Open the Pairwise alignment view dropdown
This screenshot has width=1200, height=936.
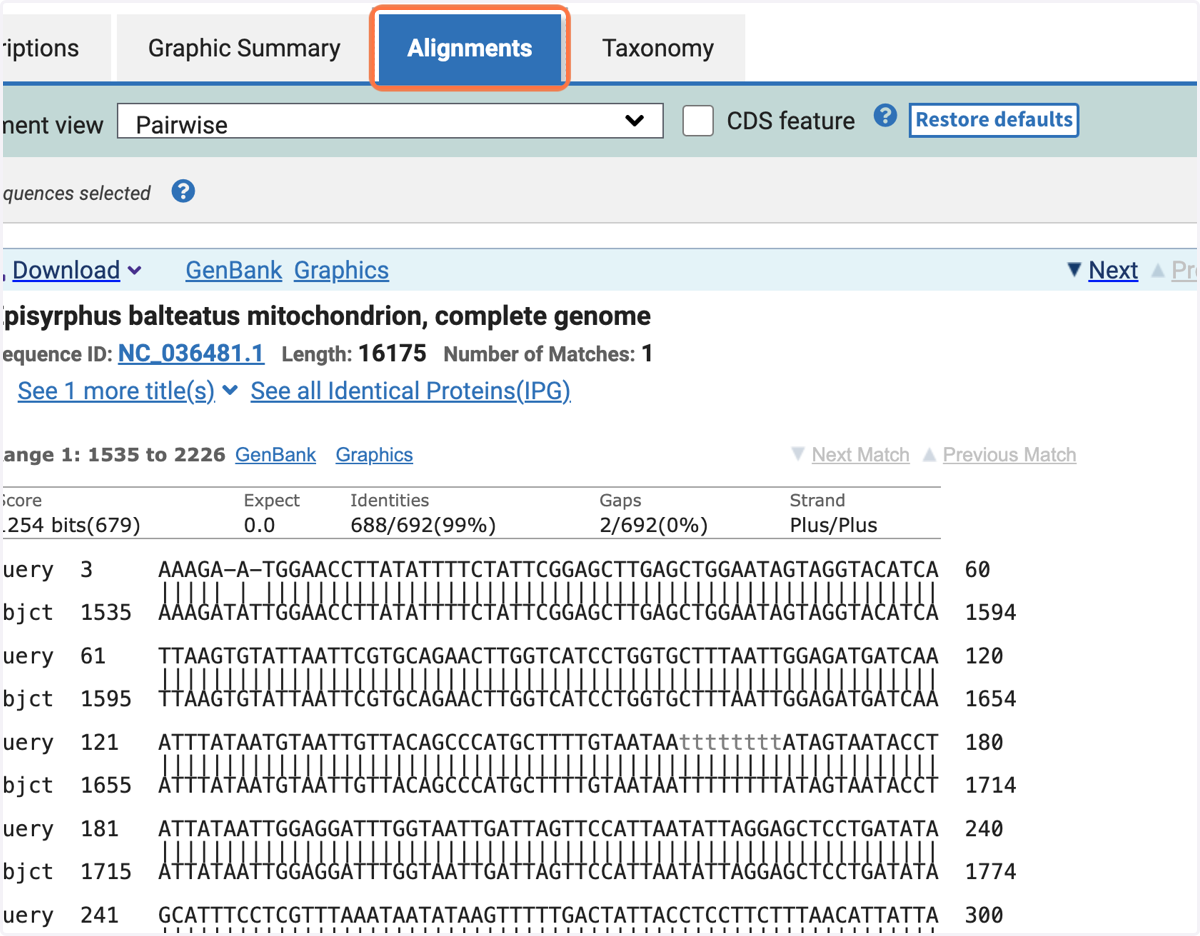click(x=390, y=121)
